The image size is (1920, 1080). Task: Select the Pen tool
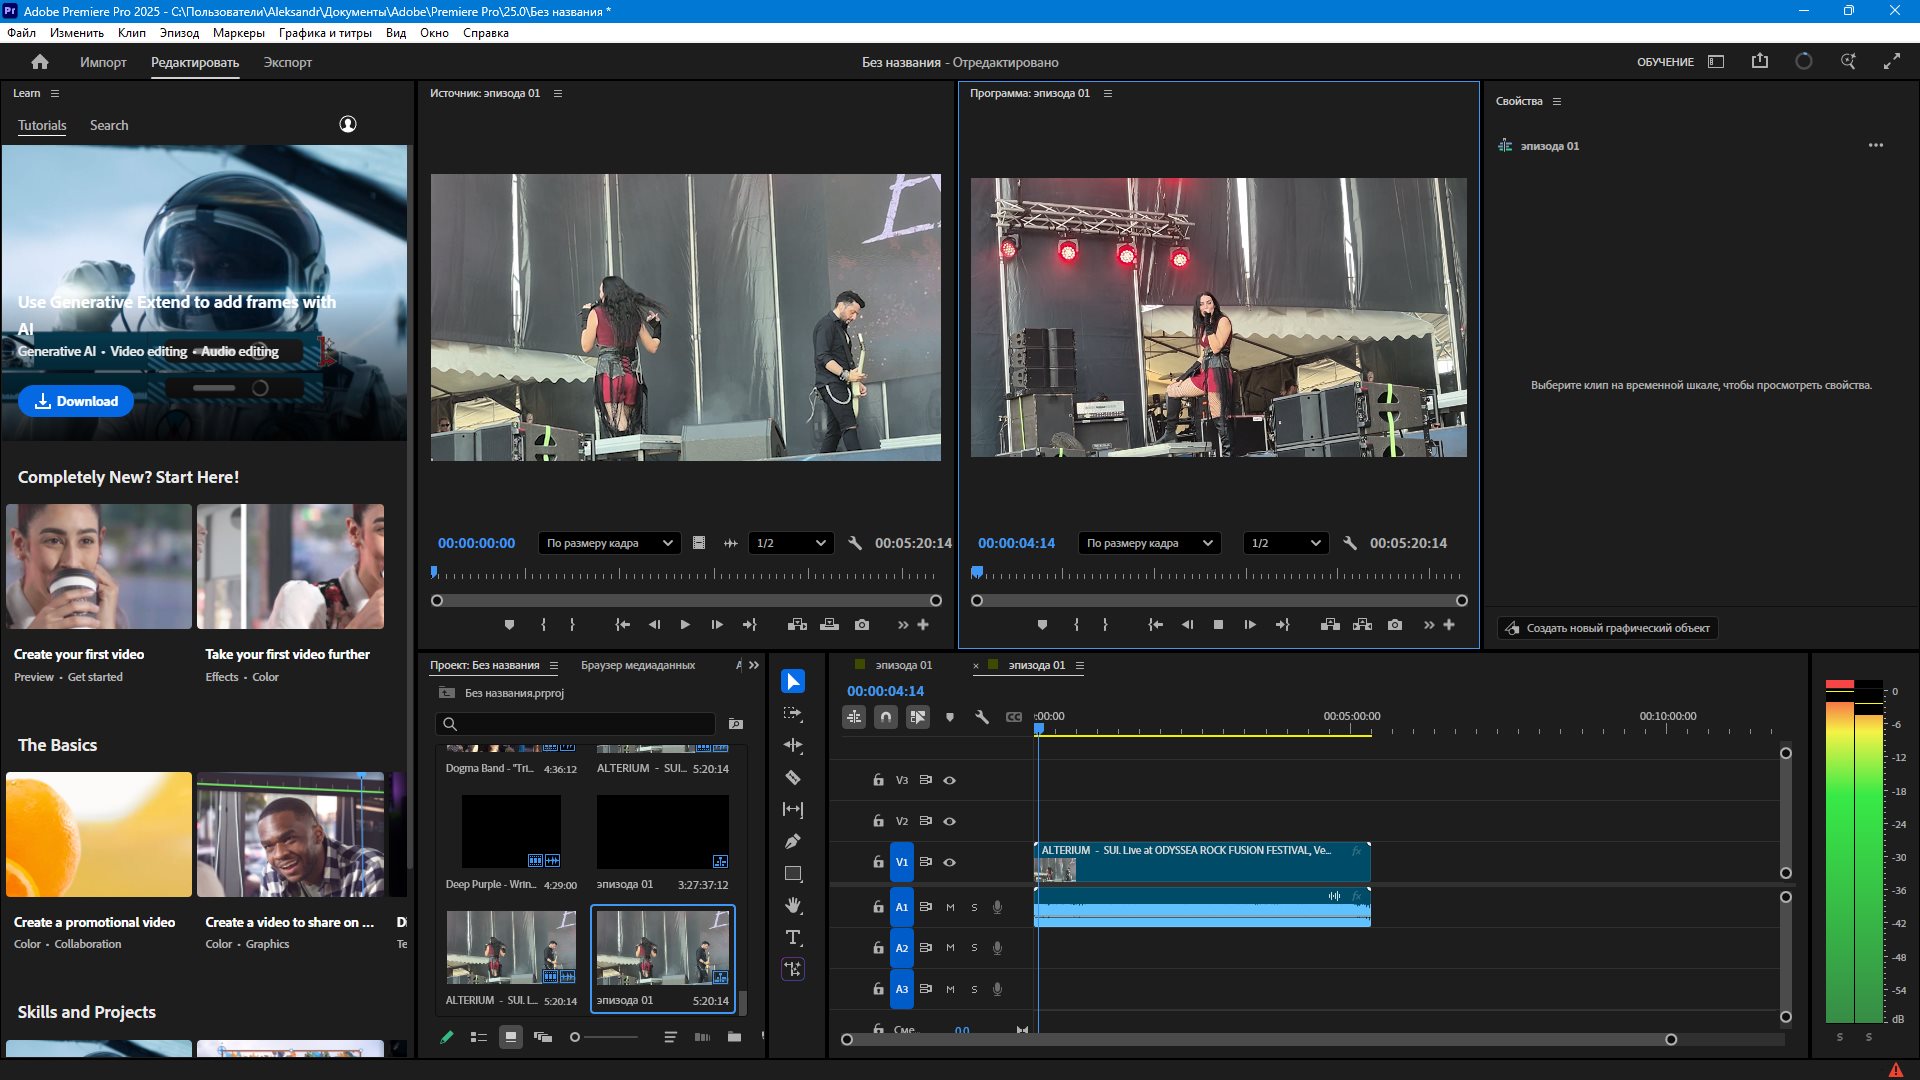point(793,842)
